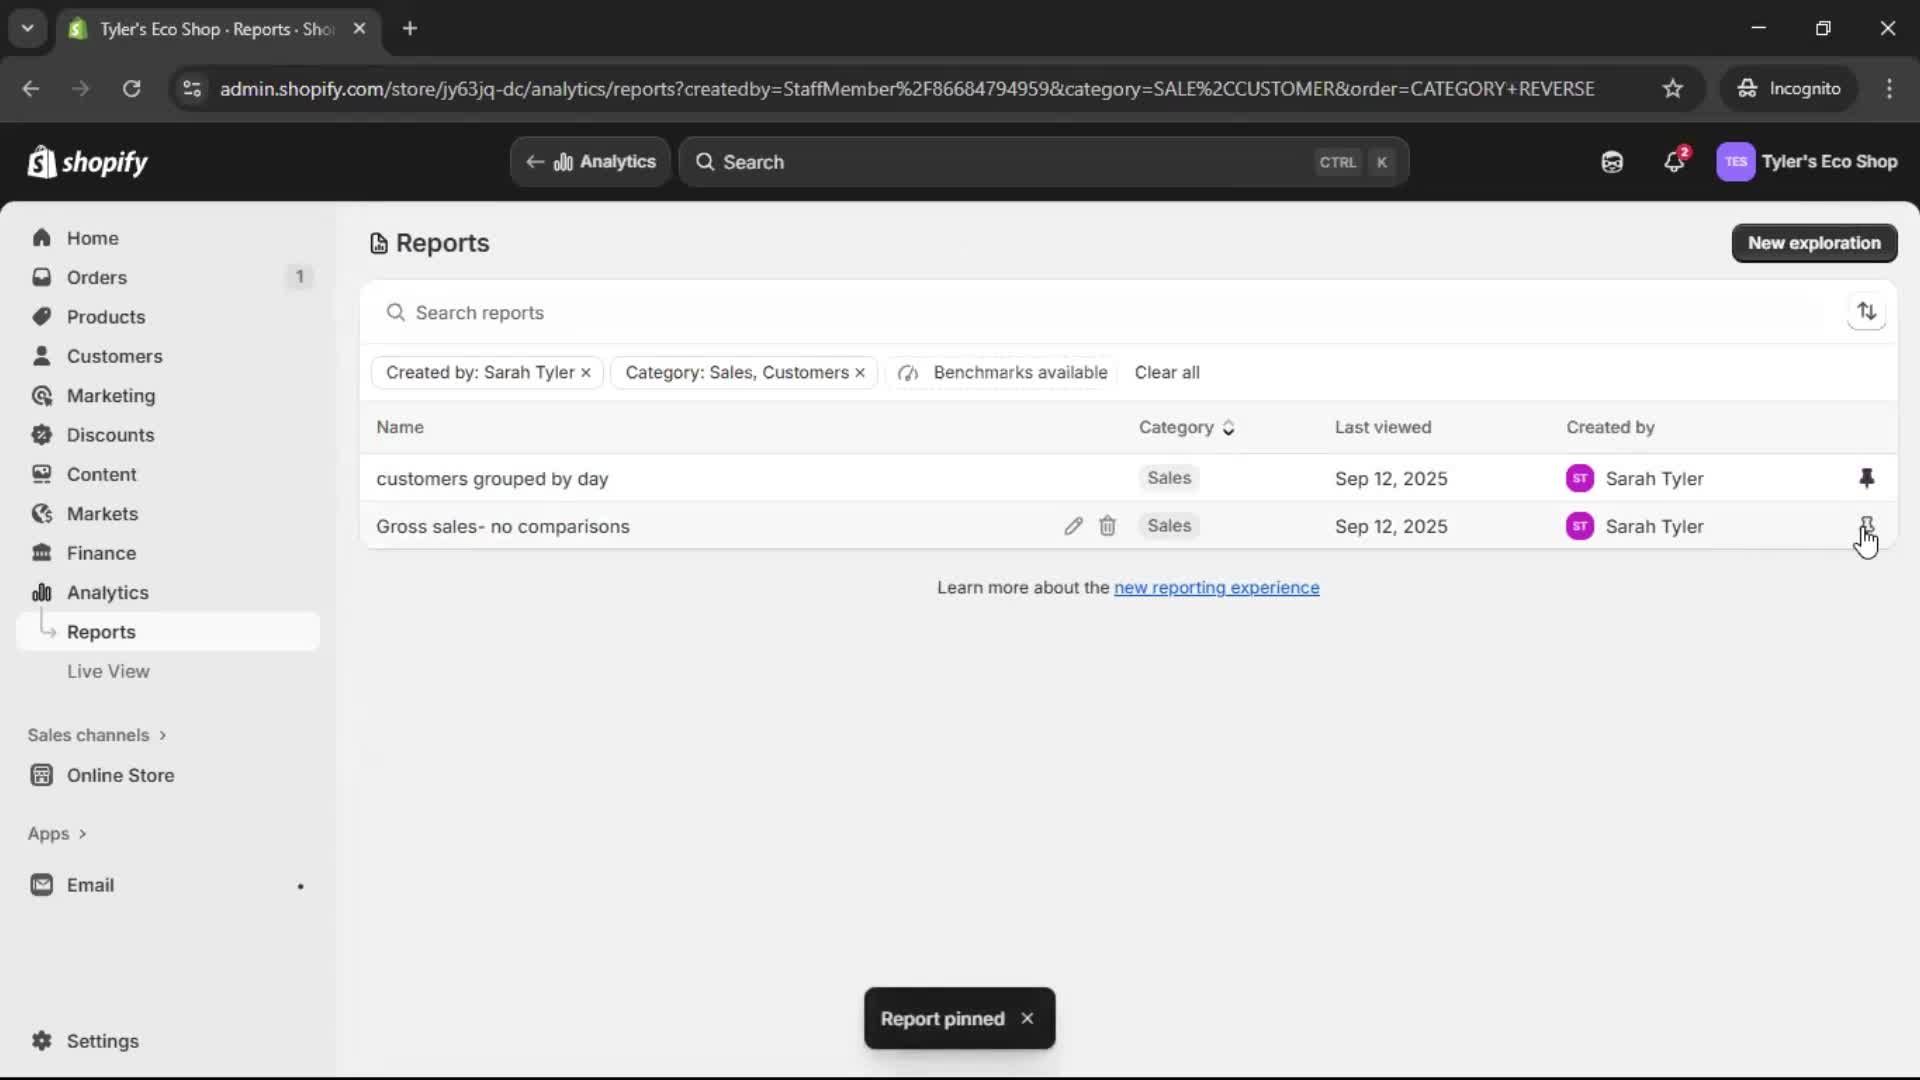Open Shopify admin assistant icon in header
The height and width of the screenshot is (1080, 1920).
(1612, 161)
